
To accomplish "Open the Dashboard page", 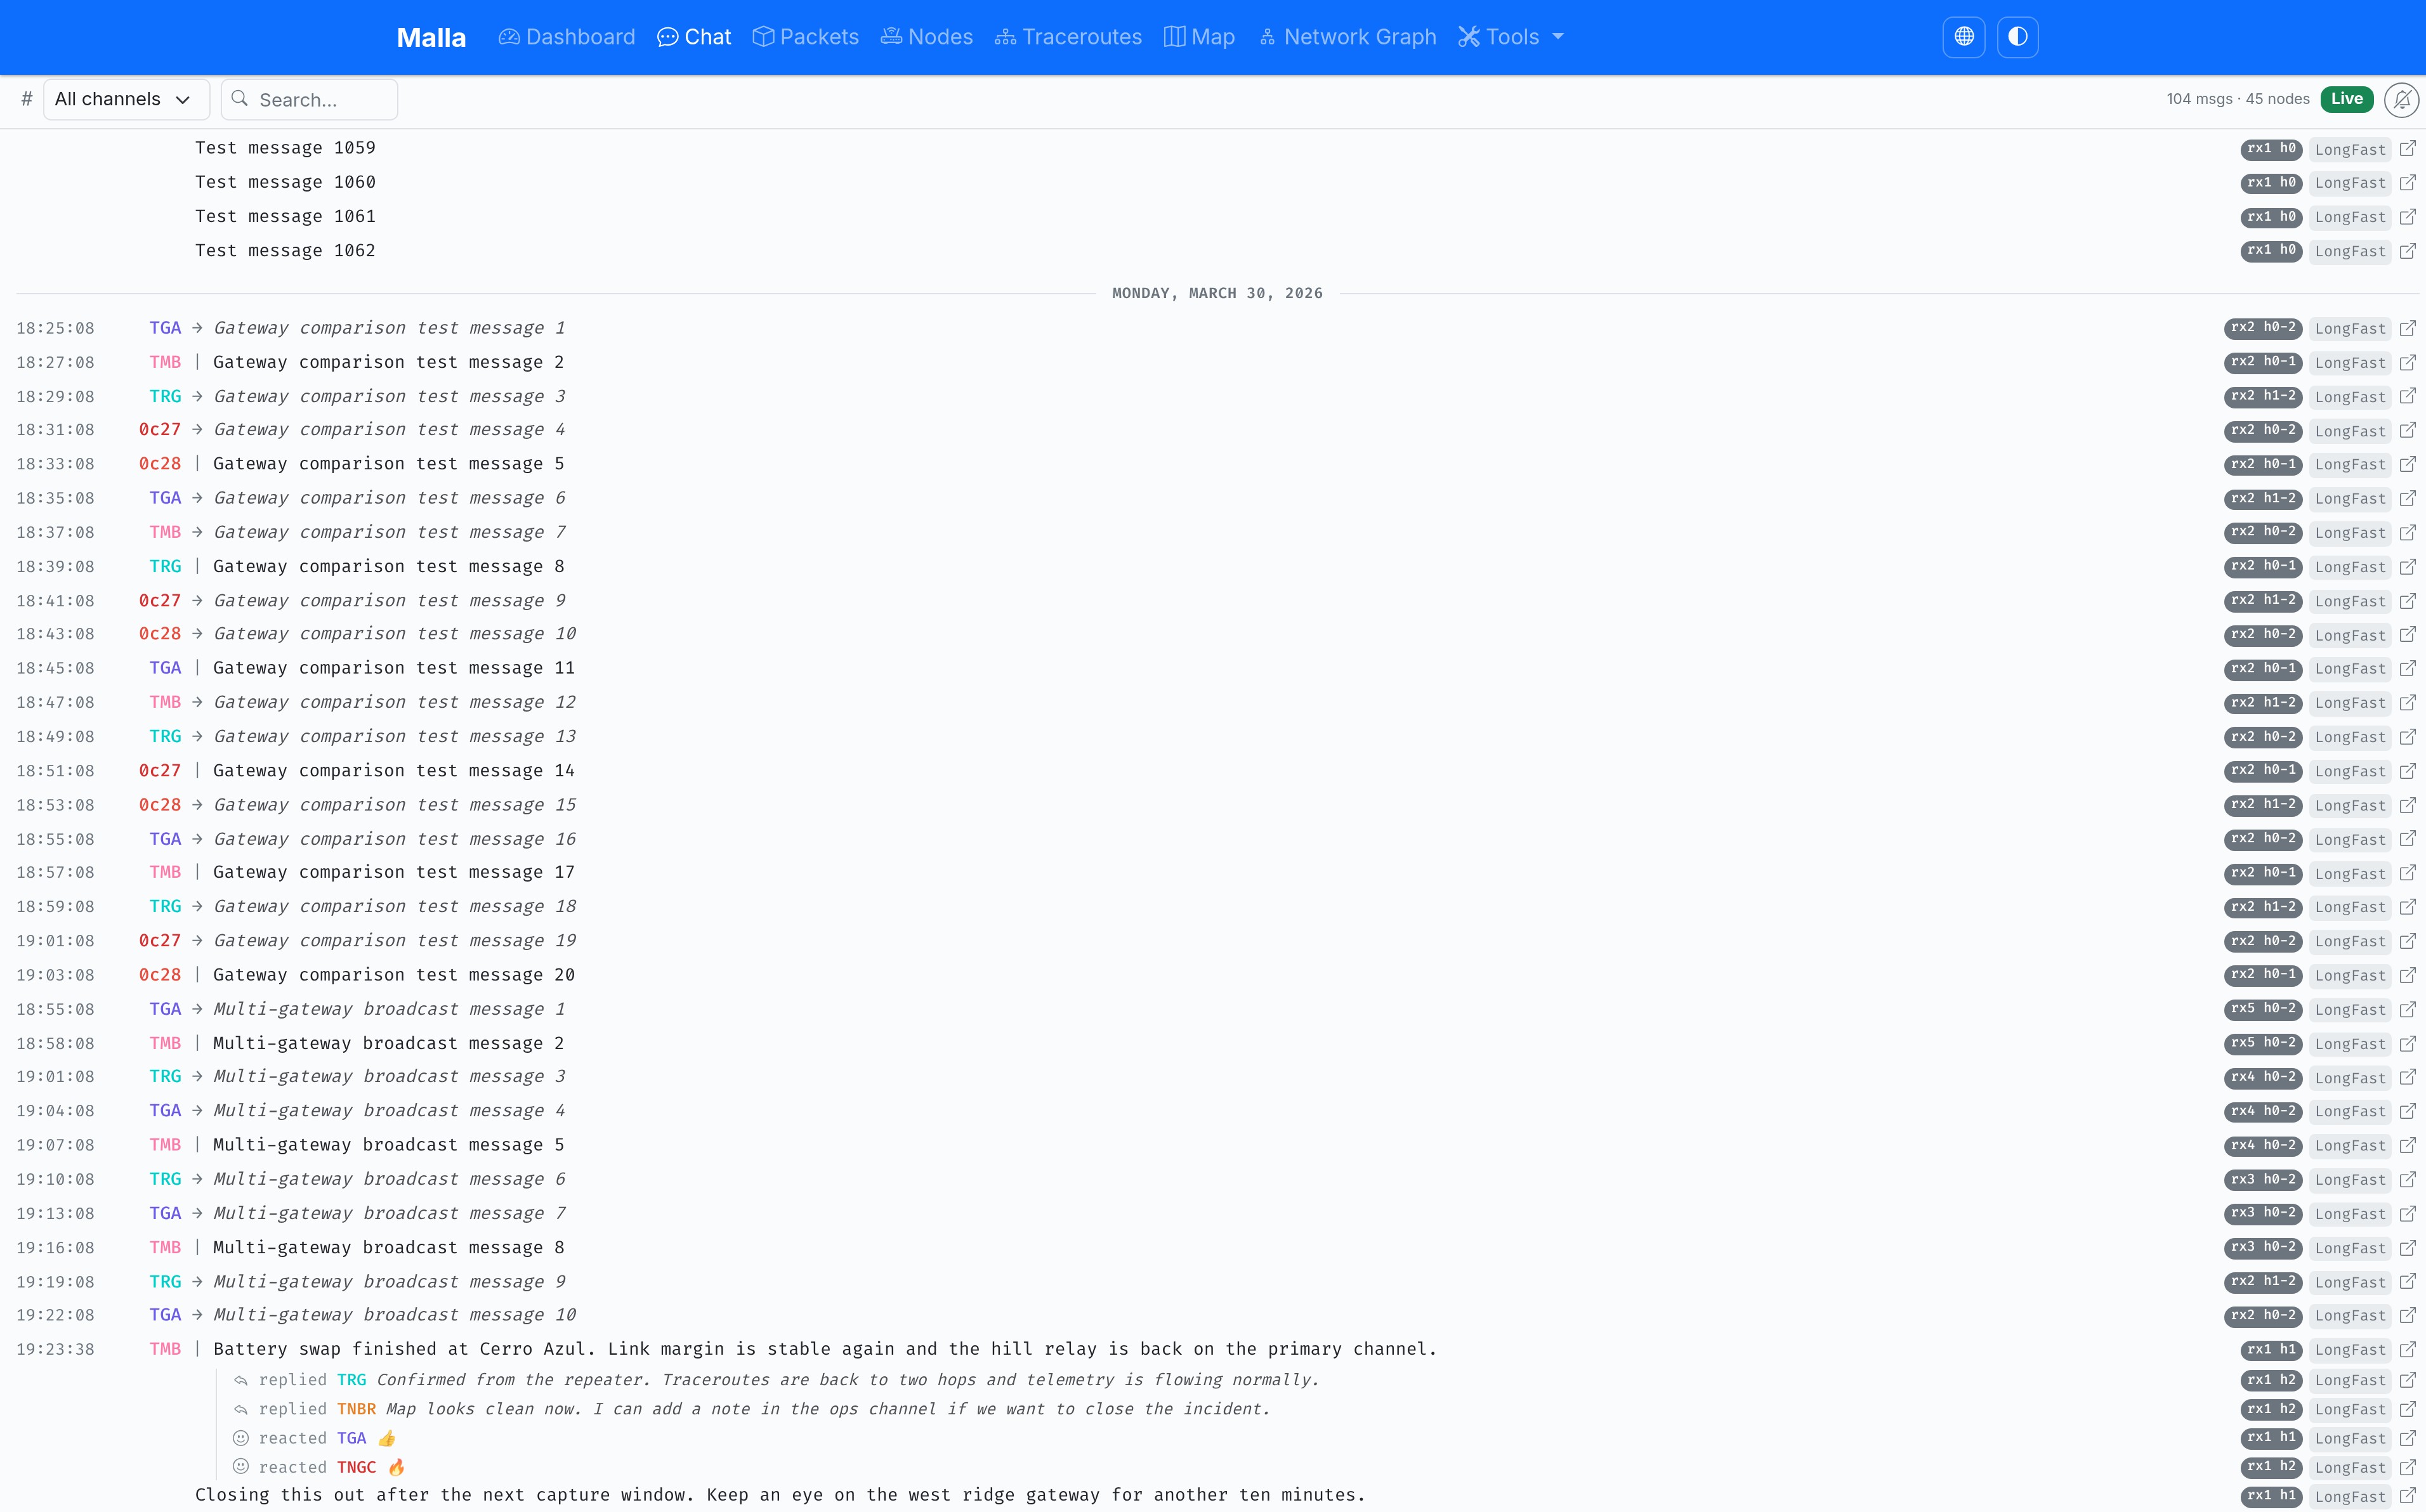I will tap(567, 37).
